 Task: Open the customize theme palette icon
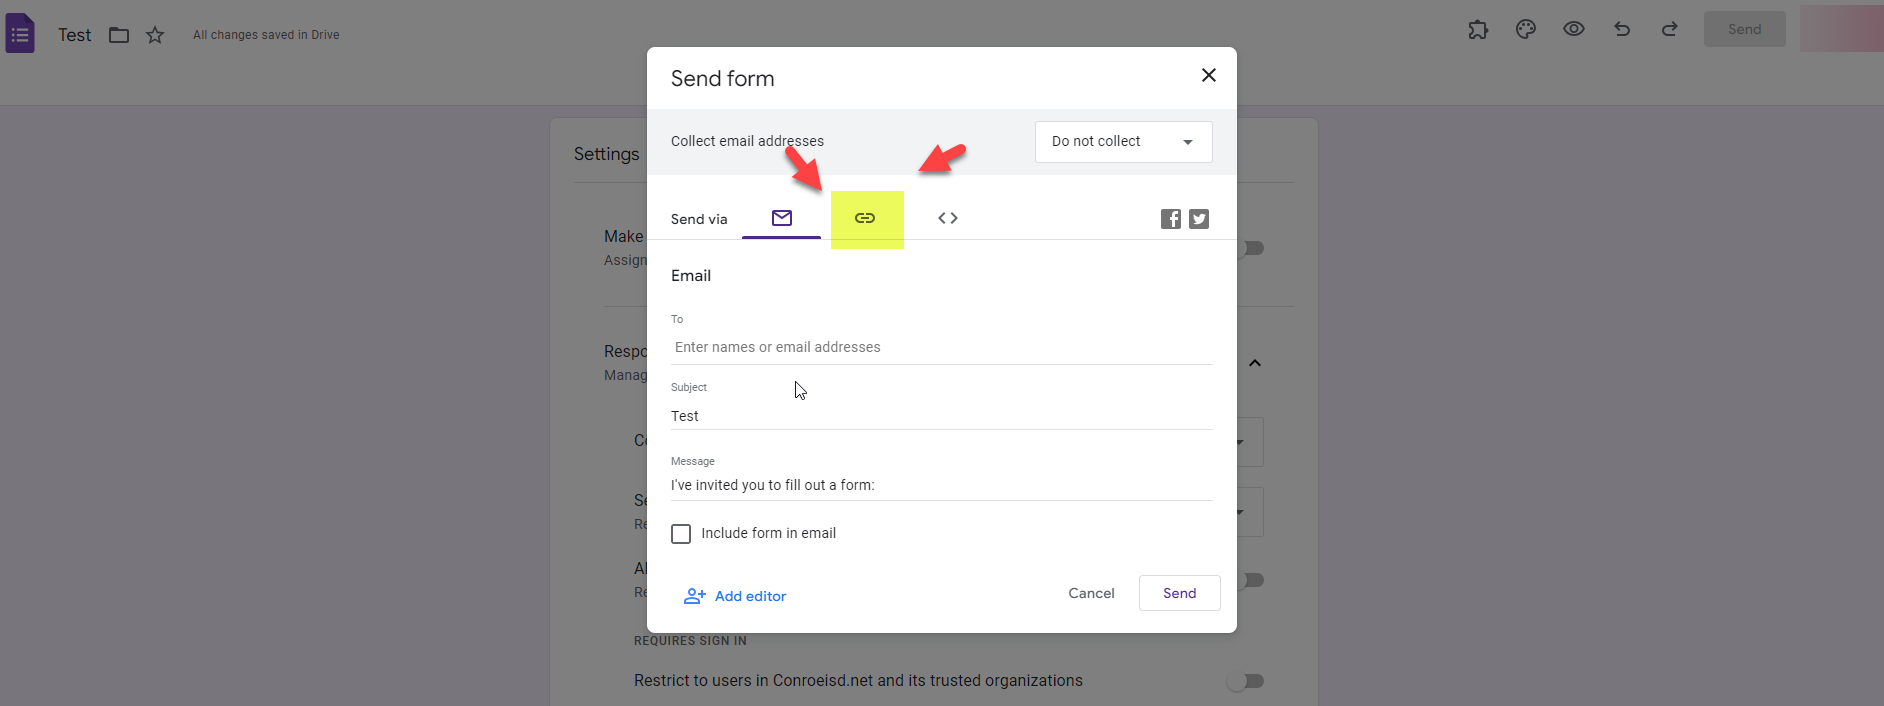1526,30
